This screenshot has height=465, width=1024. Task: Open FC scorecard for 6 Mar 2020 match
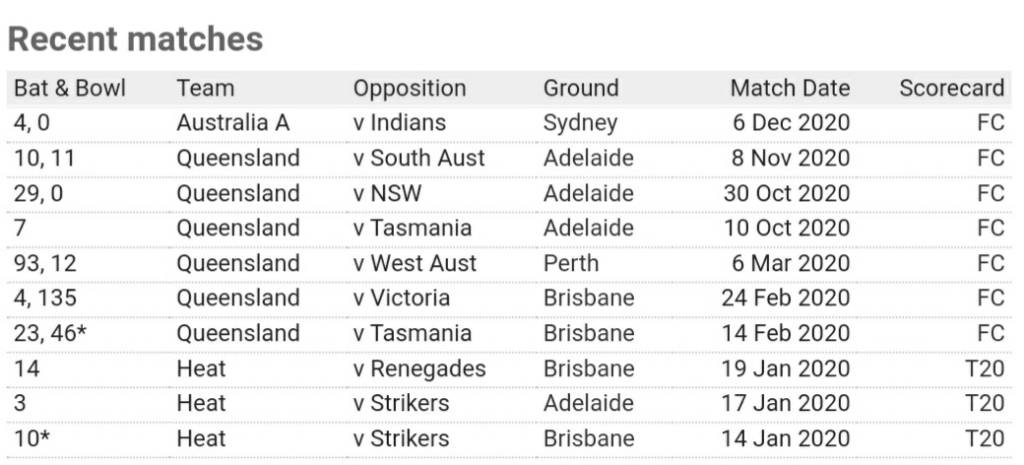[x=991, y=263]
